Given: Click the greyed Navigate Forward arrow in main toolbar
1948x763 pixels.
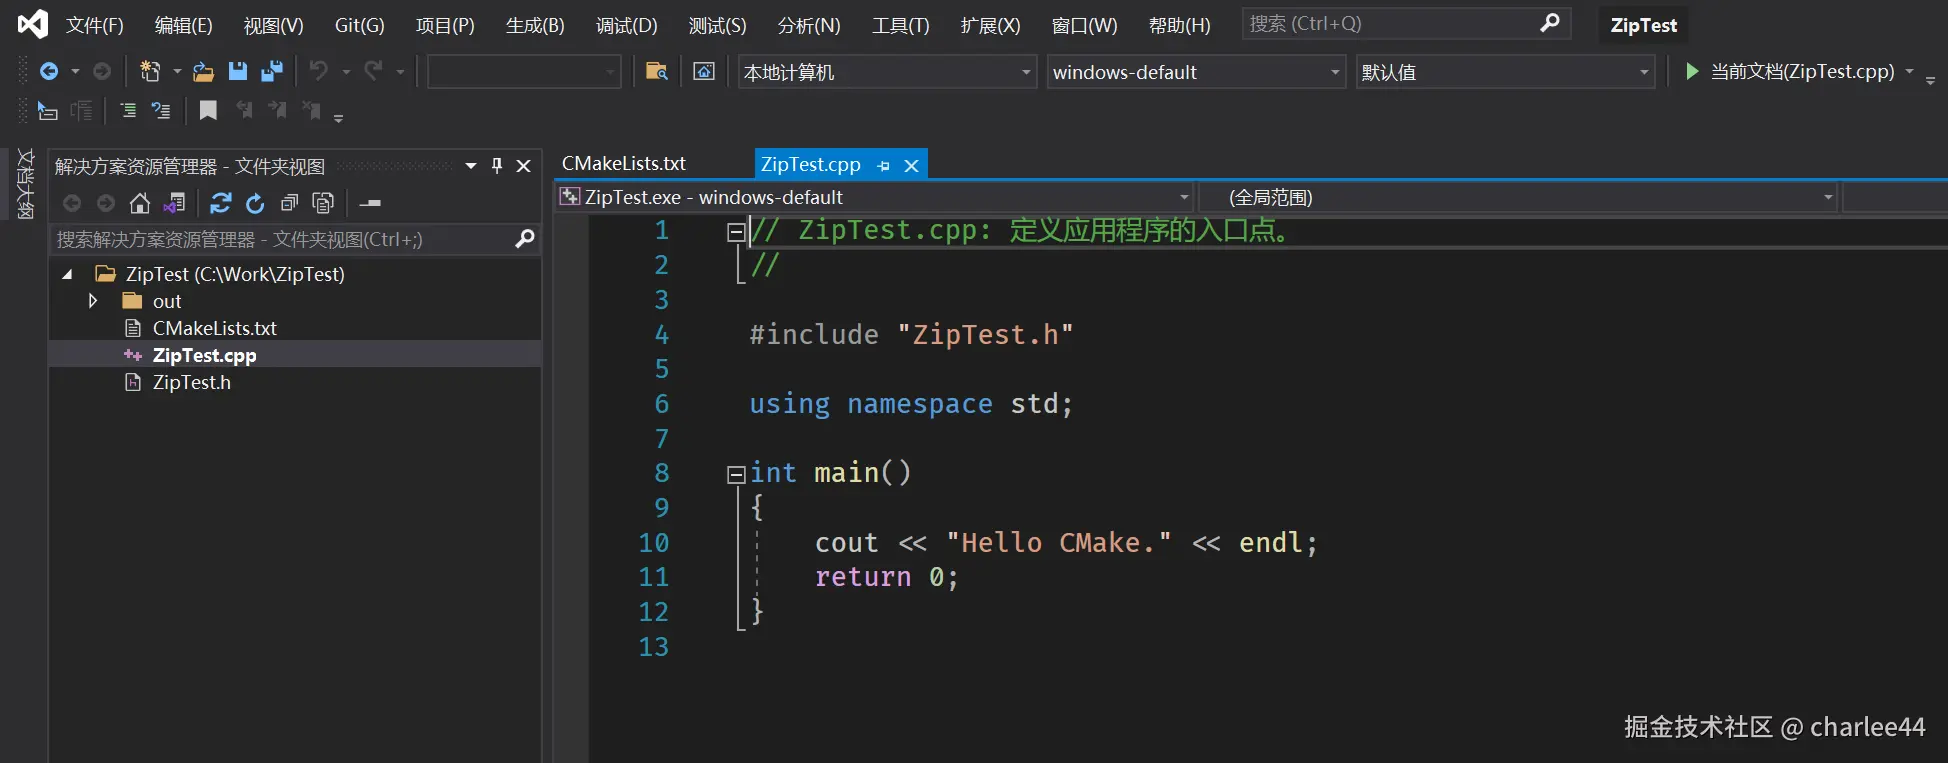Looking at the screenshot, I should (x=102, y=71).
